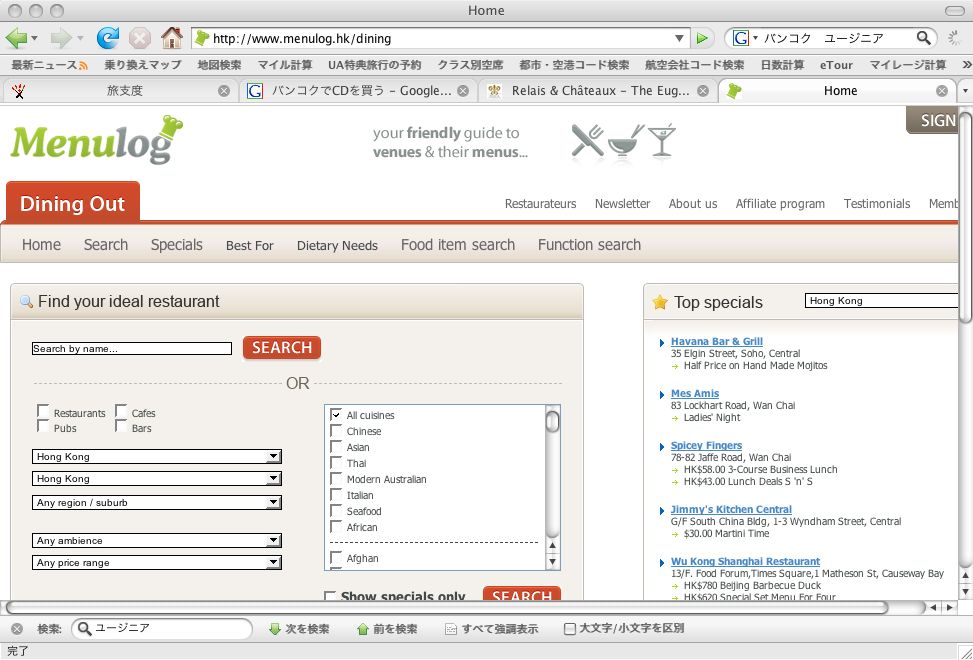
Task: Tick the Bars checkbox
Action: click(121, 426)
